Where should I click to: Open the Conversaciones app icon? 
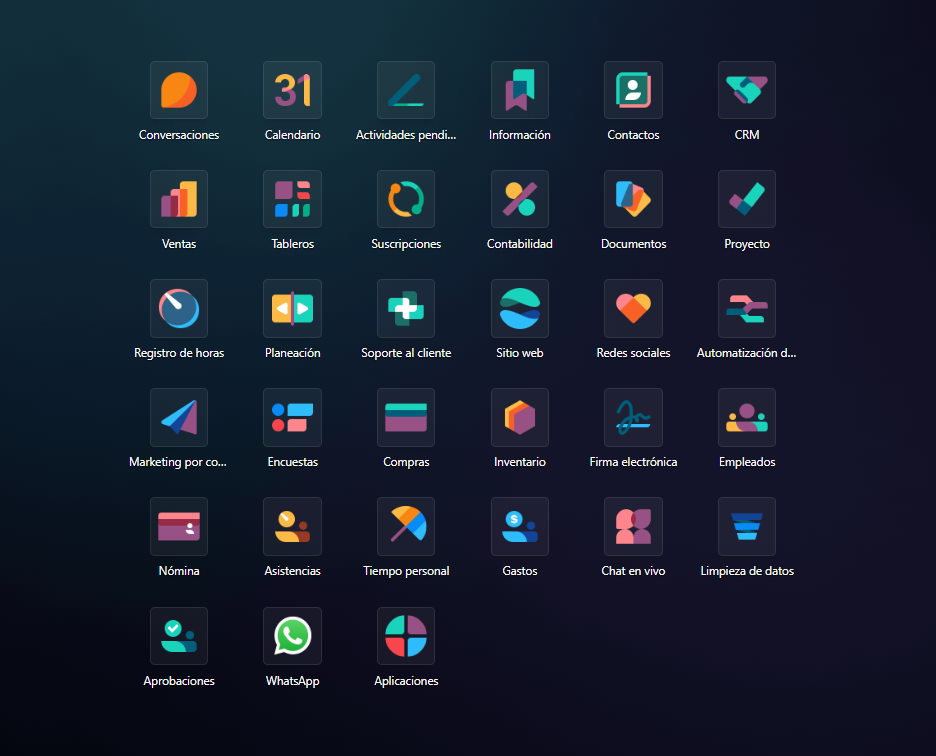point(179,90)
